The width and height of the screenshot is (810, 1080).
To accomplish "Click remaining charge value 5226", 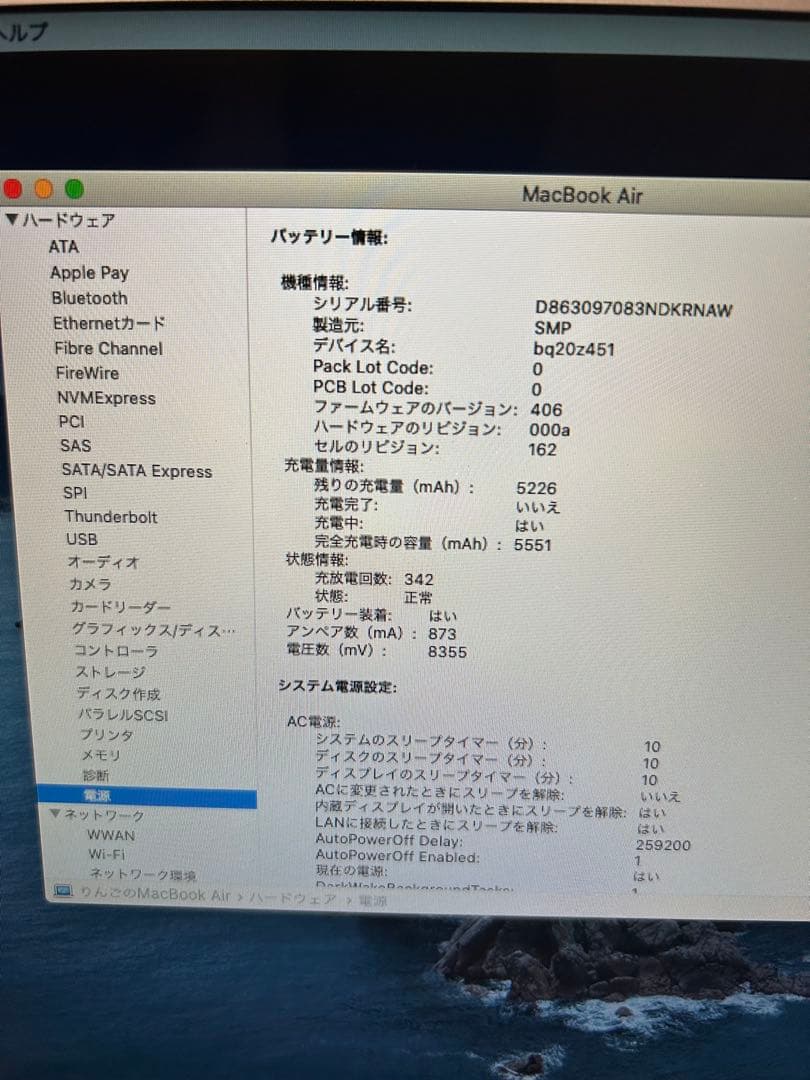I will click(536, 488).
